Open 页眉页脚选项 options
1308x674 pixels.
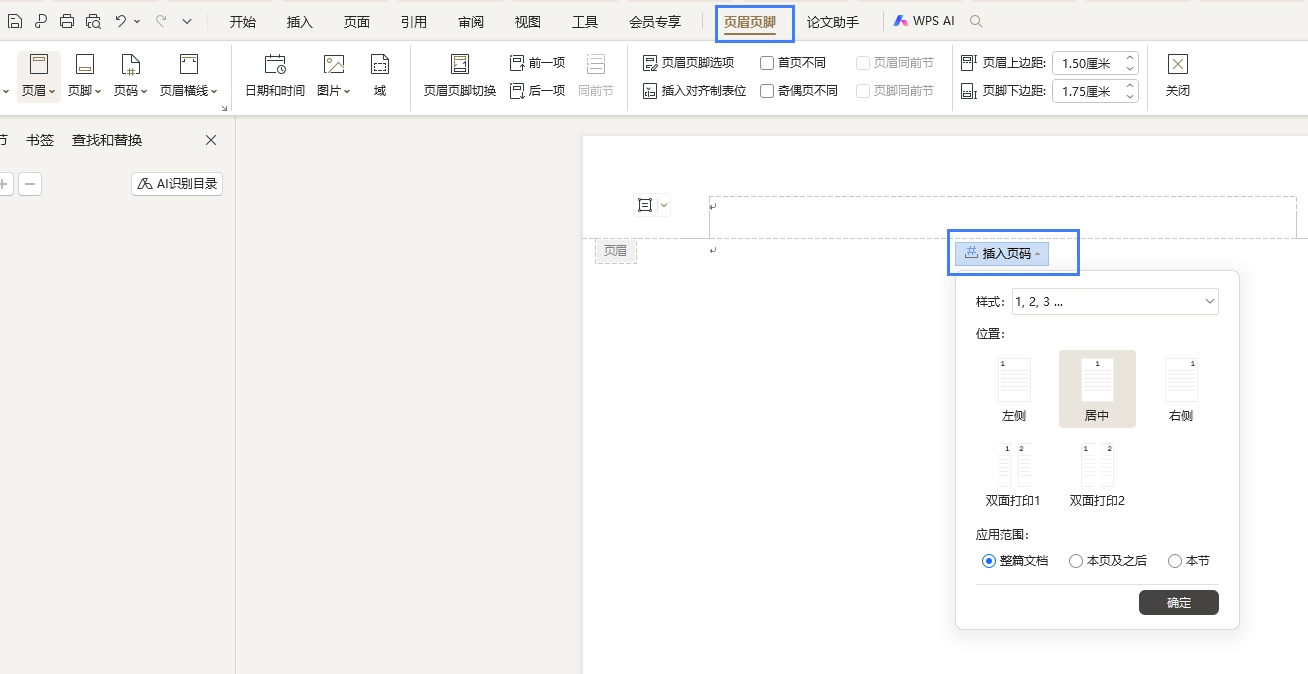[x=688, y=63]
